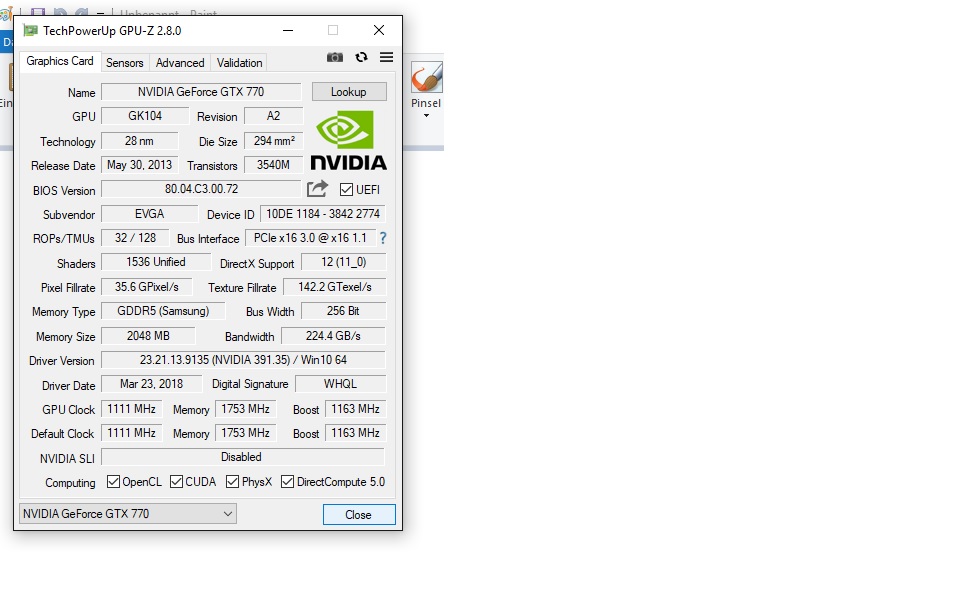The image size is (960, 592).
Task: Click NVIDIA SLI field showing Disabled
Action: [x=242, y=457]
